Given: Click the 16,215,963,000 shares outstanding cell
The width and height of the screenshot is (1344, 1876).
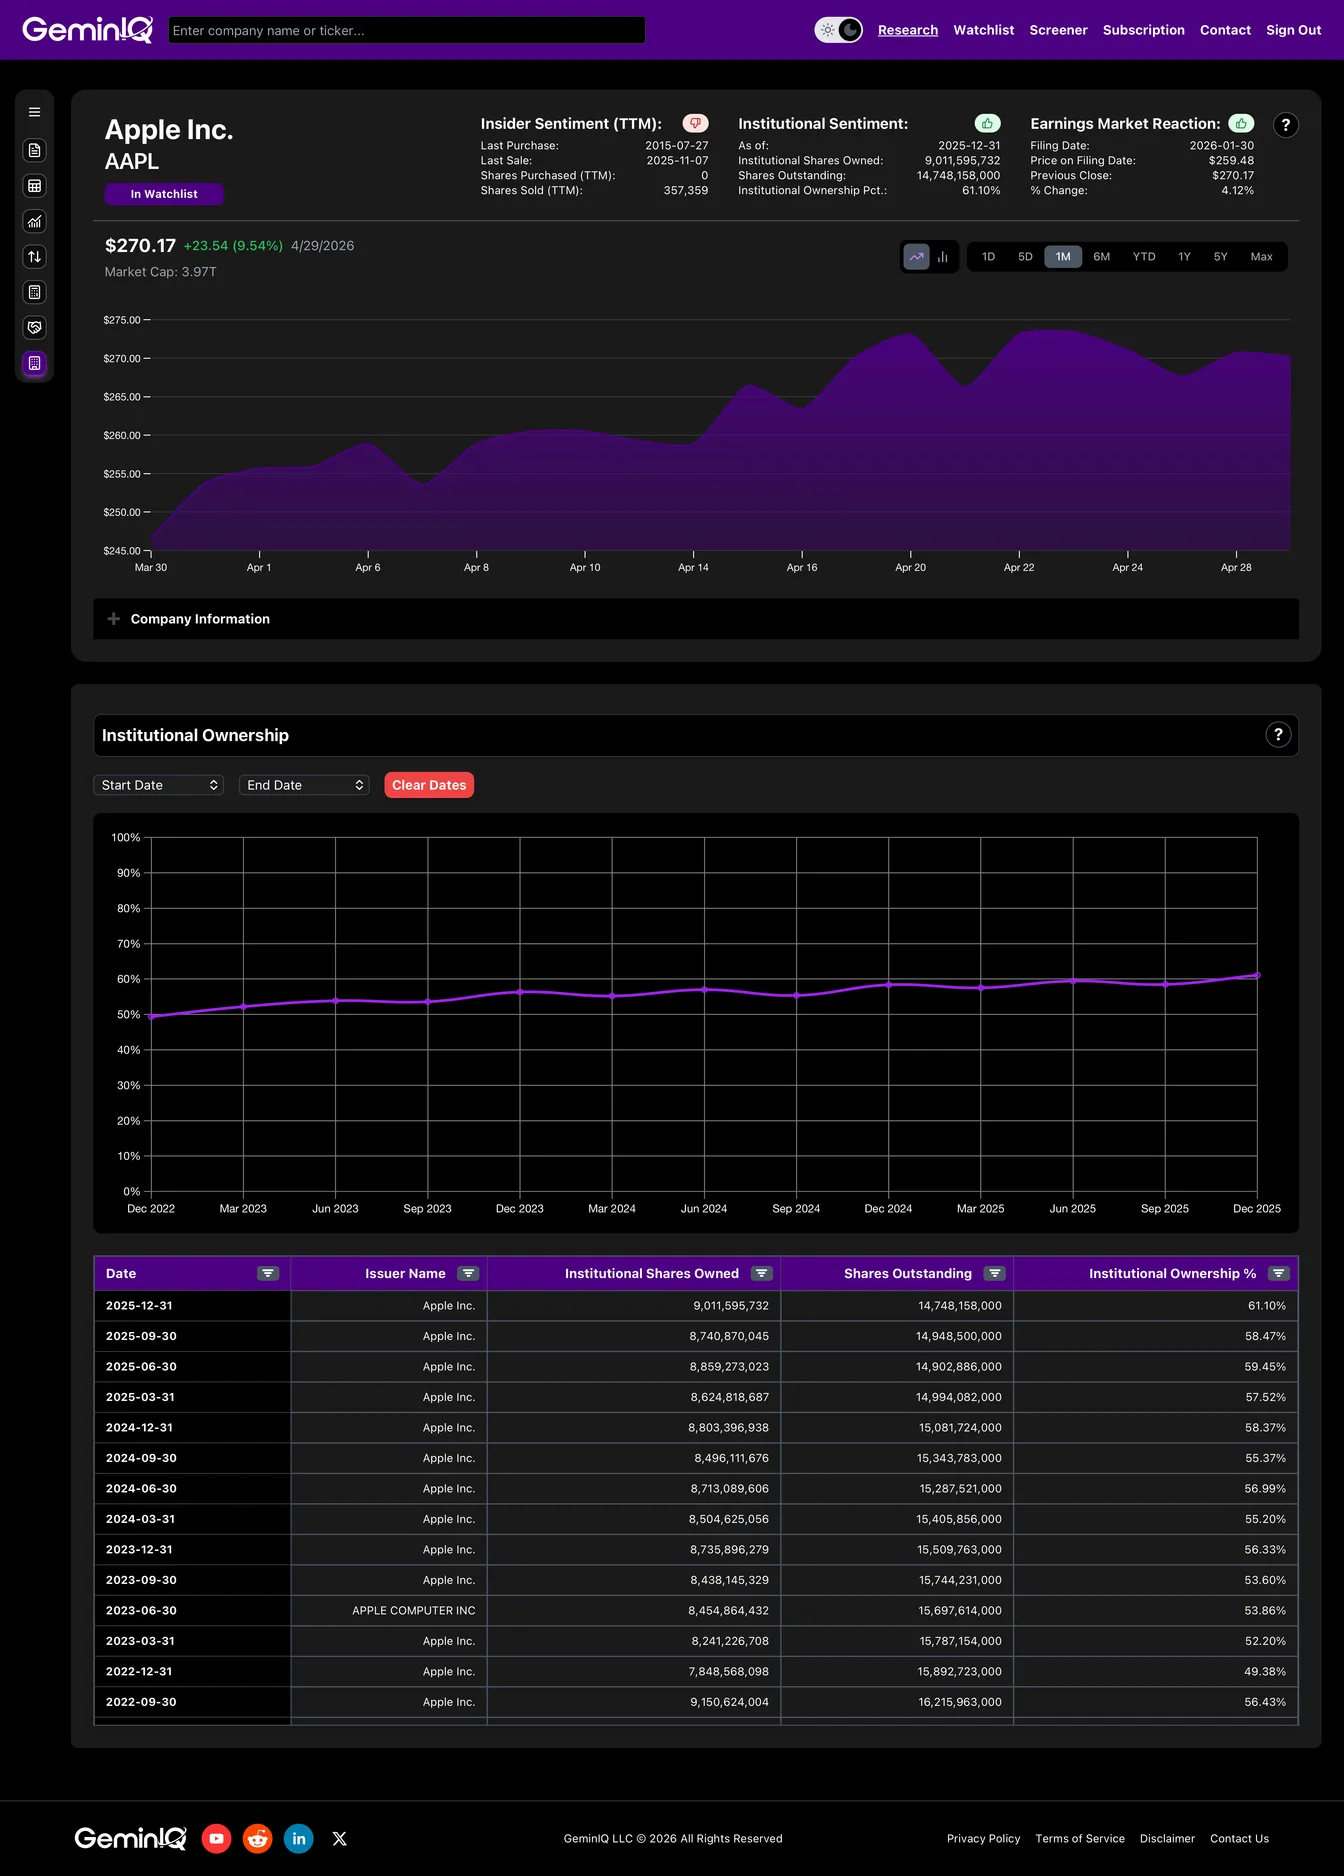Looking at the screenshot, I should 897,1702.
